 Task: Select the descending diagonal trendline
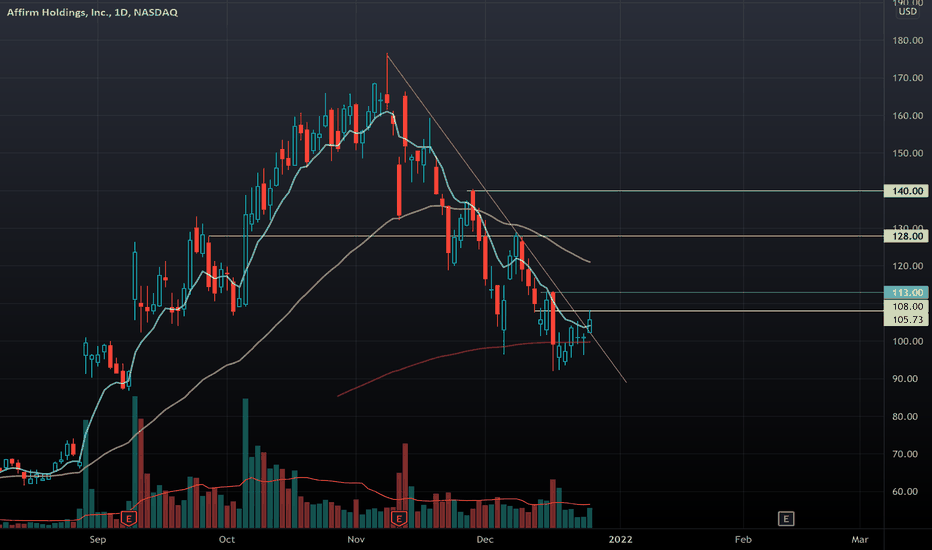point(506,218)
